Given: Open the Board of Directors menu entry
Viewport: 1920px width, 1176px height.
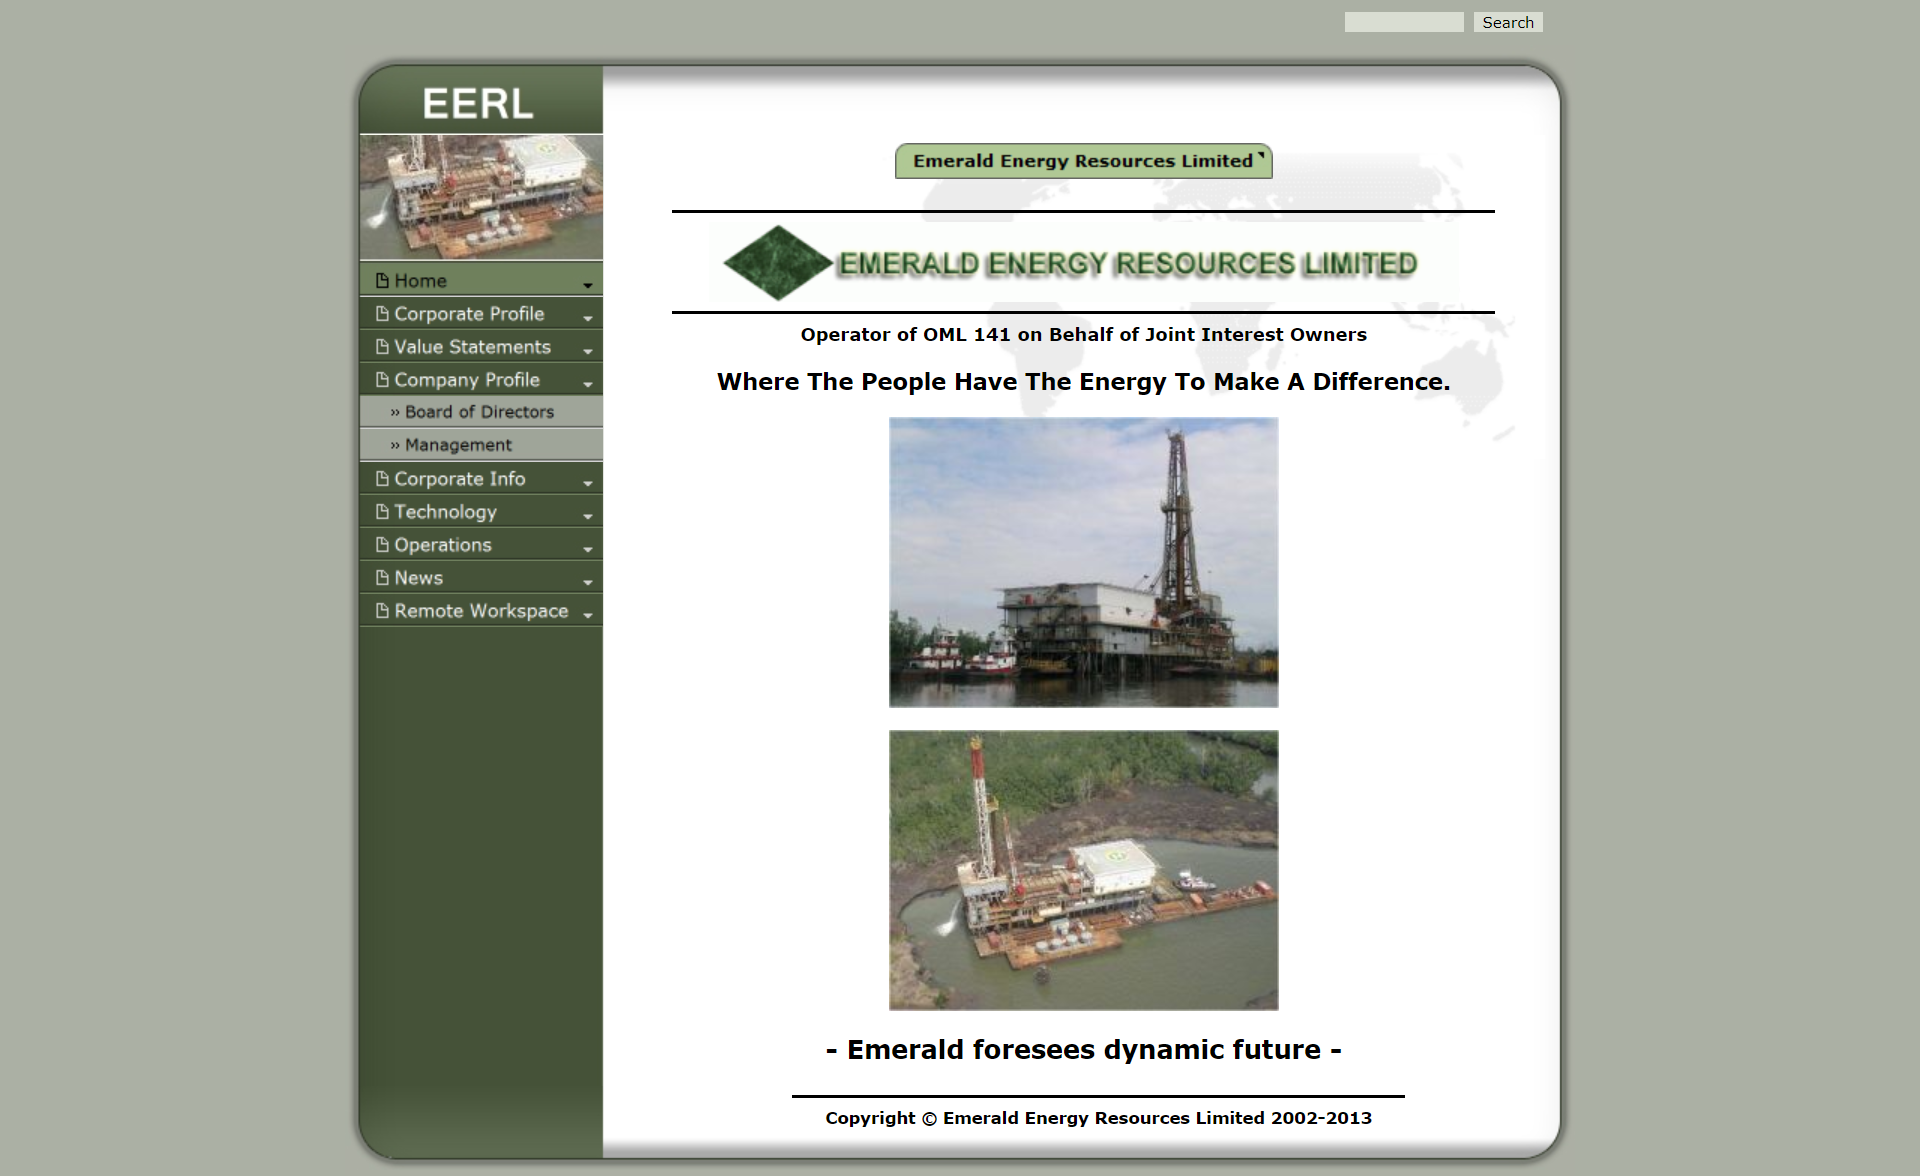Looking at the screenshot, I should coord(478,411).
